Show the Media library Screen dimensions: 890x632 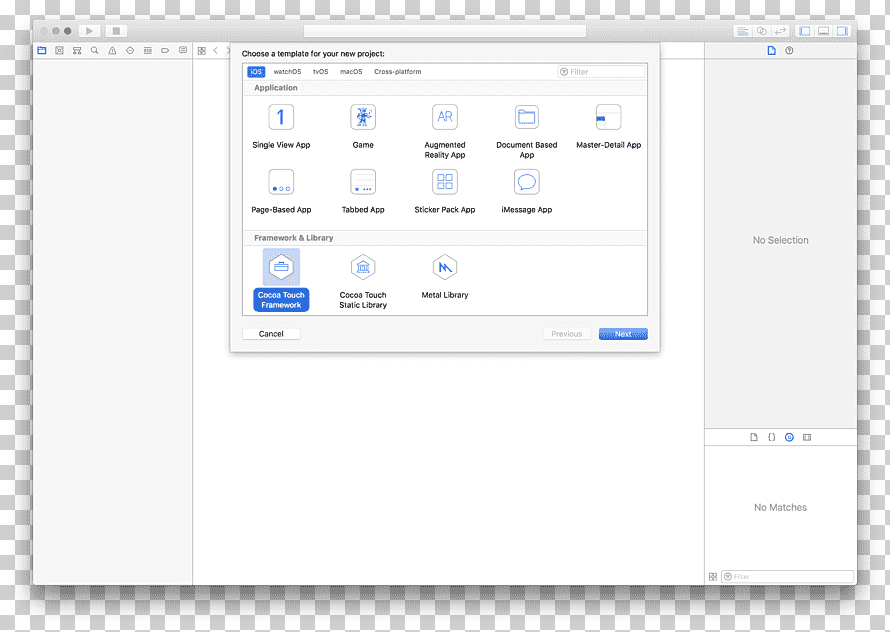[807, 437]
